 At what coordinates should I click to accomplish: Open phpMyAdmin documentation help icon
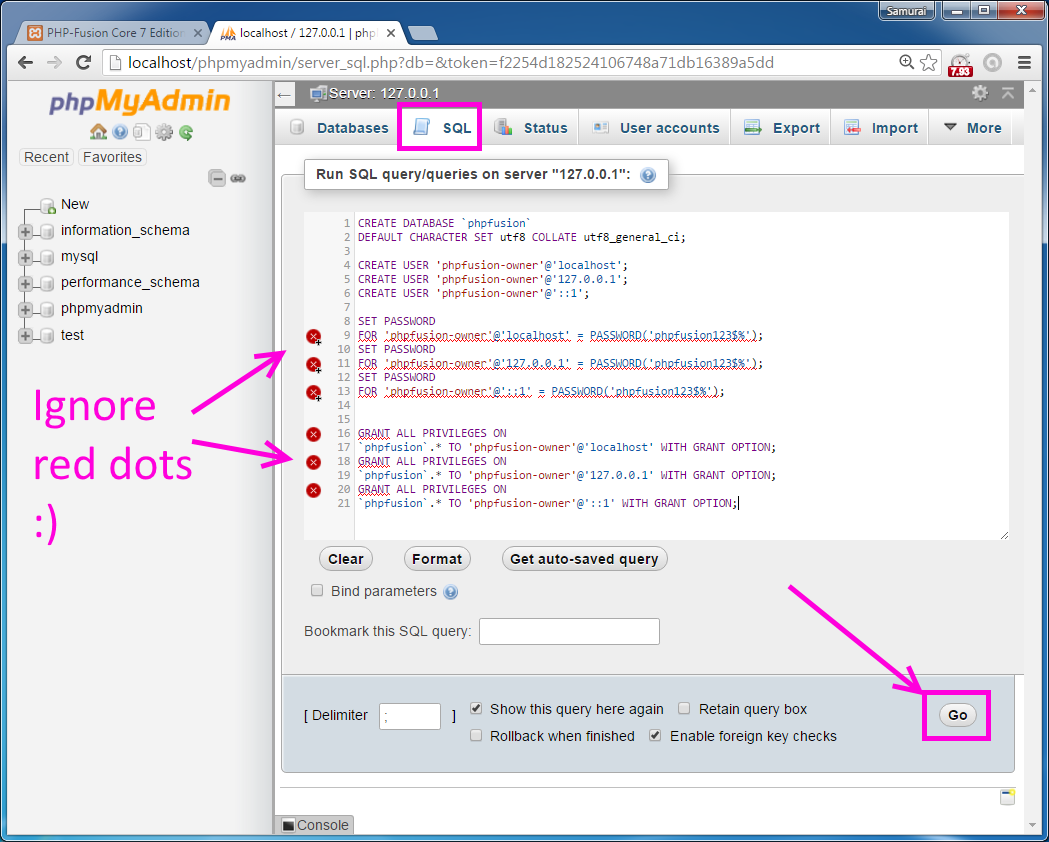click(x=120, y=132)
